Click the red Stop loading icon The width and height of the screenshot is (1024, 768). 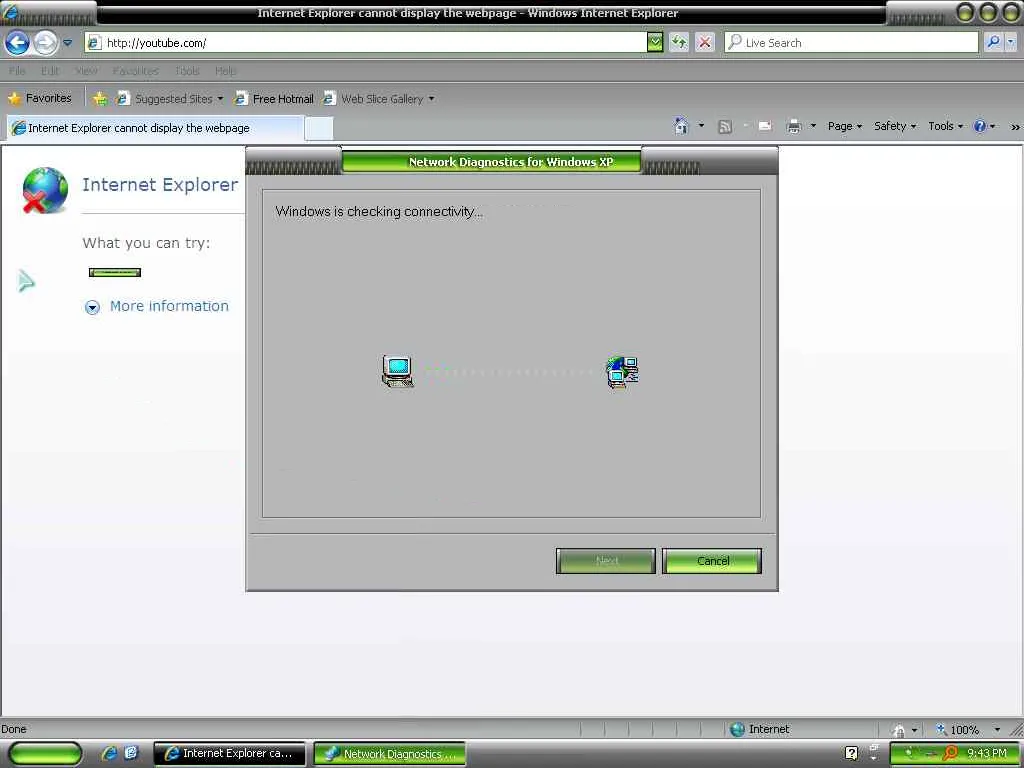coord(705,43)
